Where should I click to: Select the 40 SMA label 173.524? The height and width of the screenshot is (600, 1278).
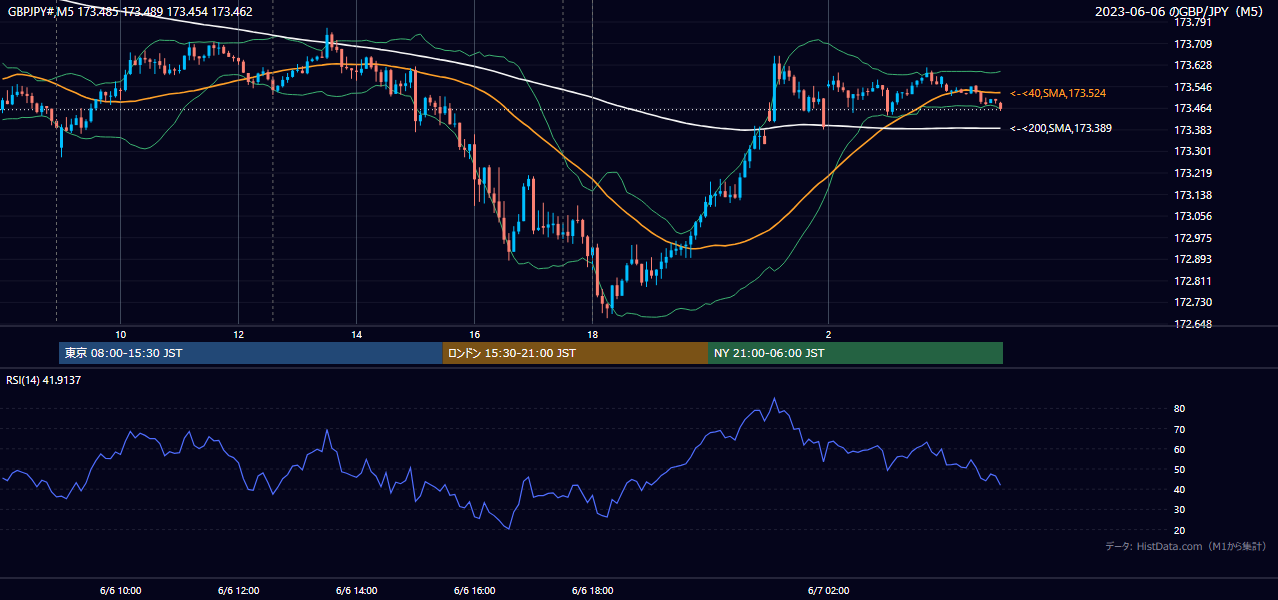point(1058,93)
